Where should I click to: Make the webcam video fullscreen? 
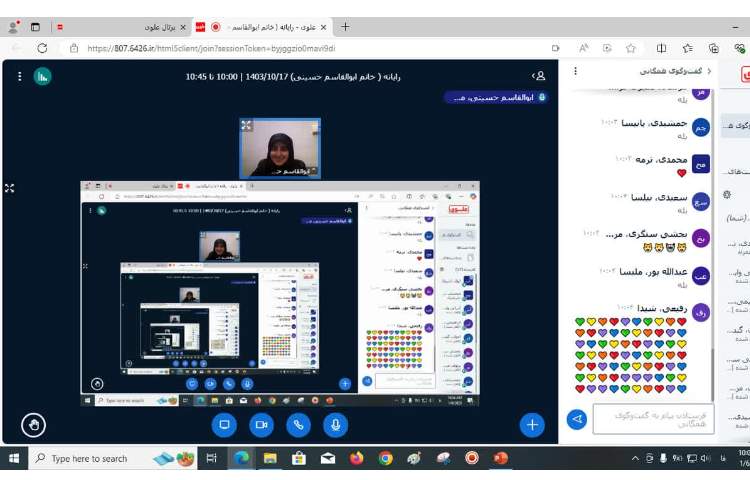[246, 125]
